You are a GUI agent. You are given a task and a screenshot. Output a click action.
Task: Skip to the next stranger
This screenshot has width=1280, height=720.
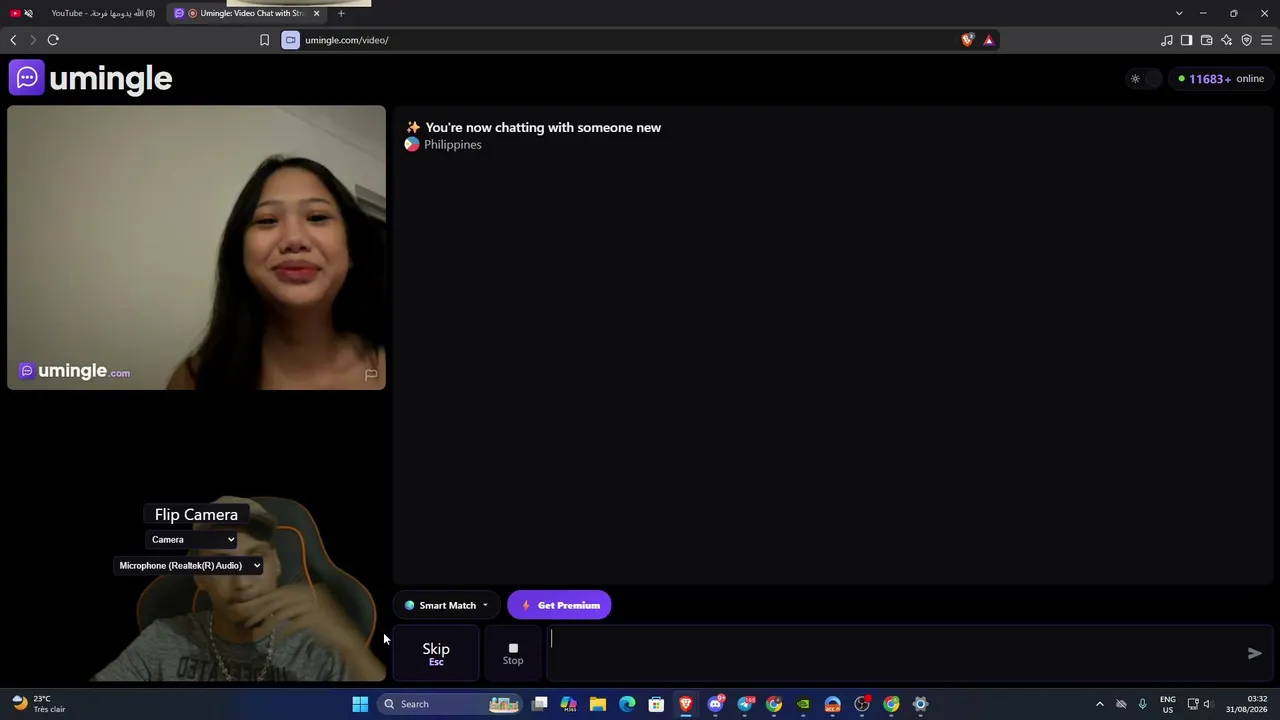click(436, 653)
